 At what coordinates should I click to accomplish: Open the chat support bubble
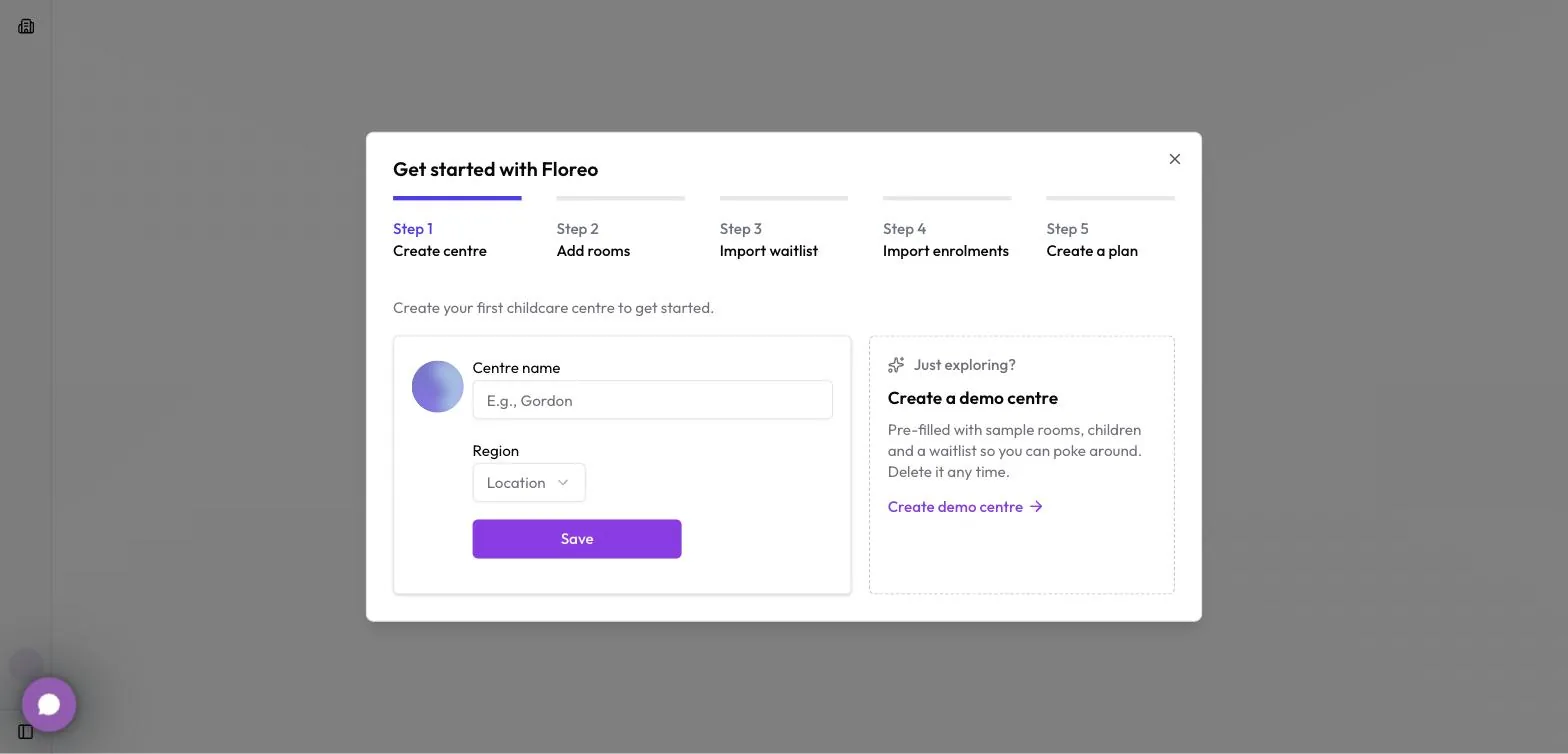click(x=49, y=705)
